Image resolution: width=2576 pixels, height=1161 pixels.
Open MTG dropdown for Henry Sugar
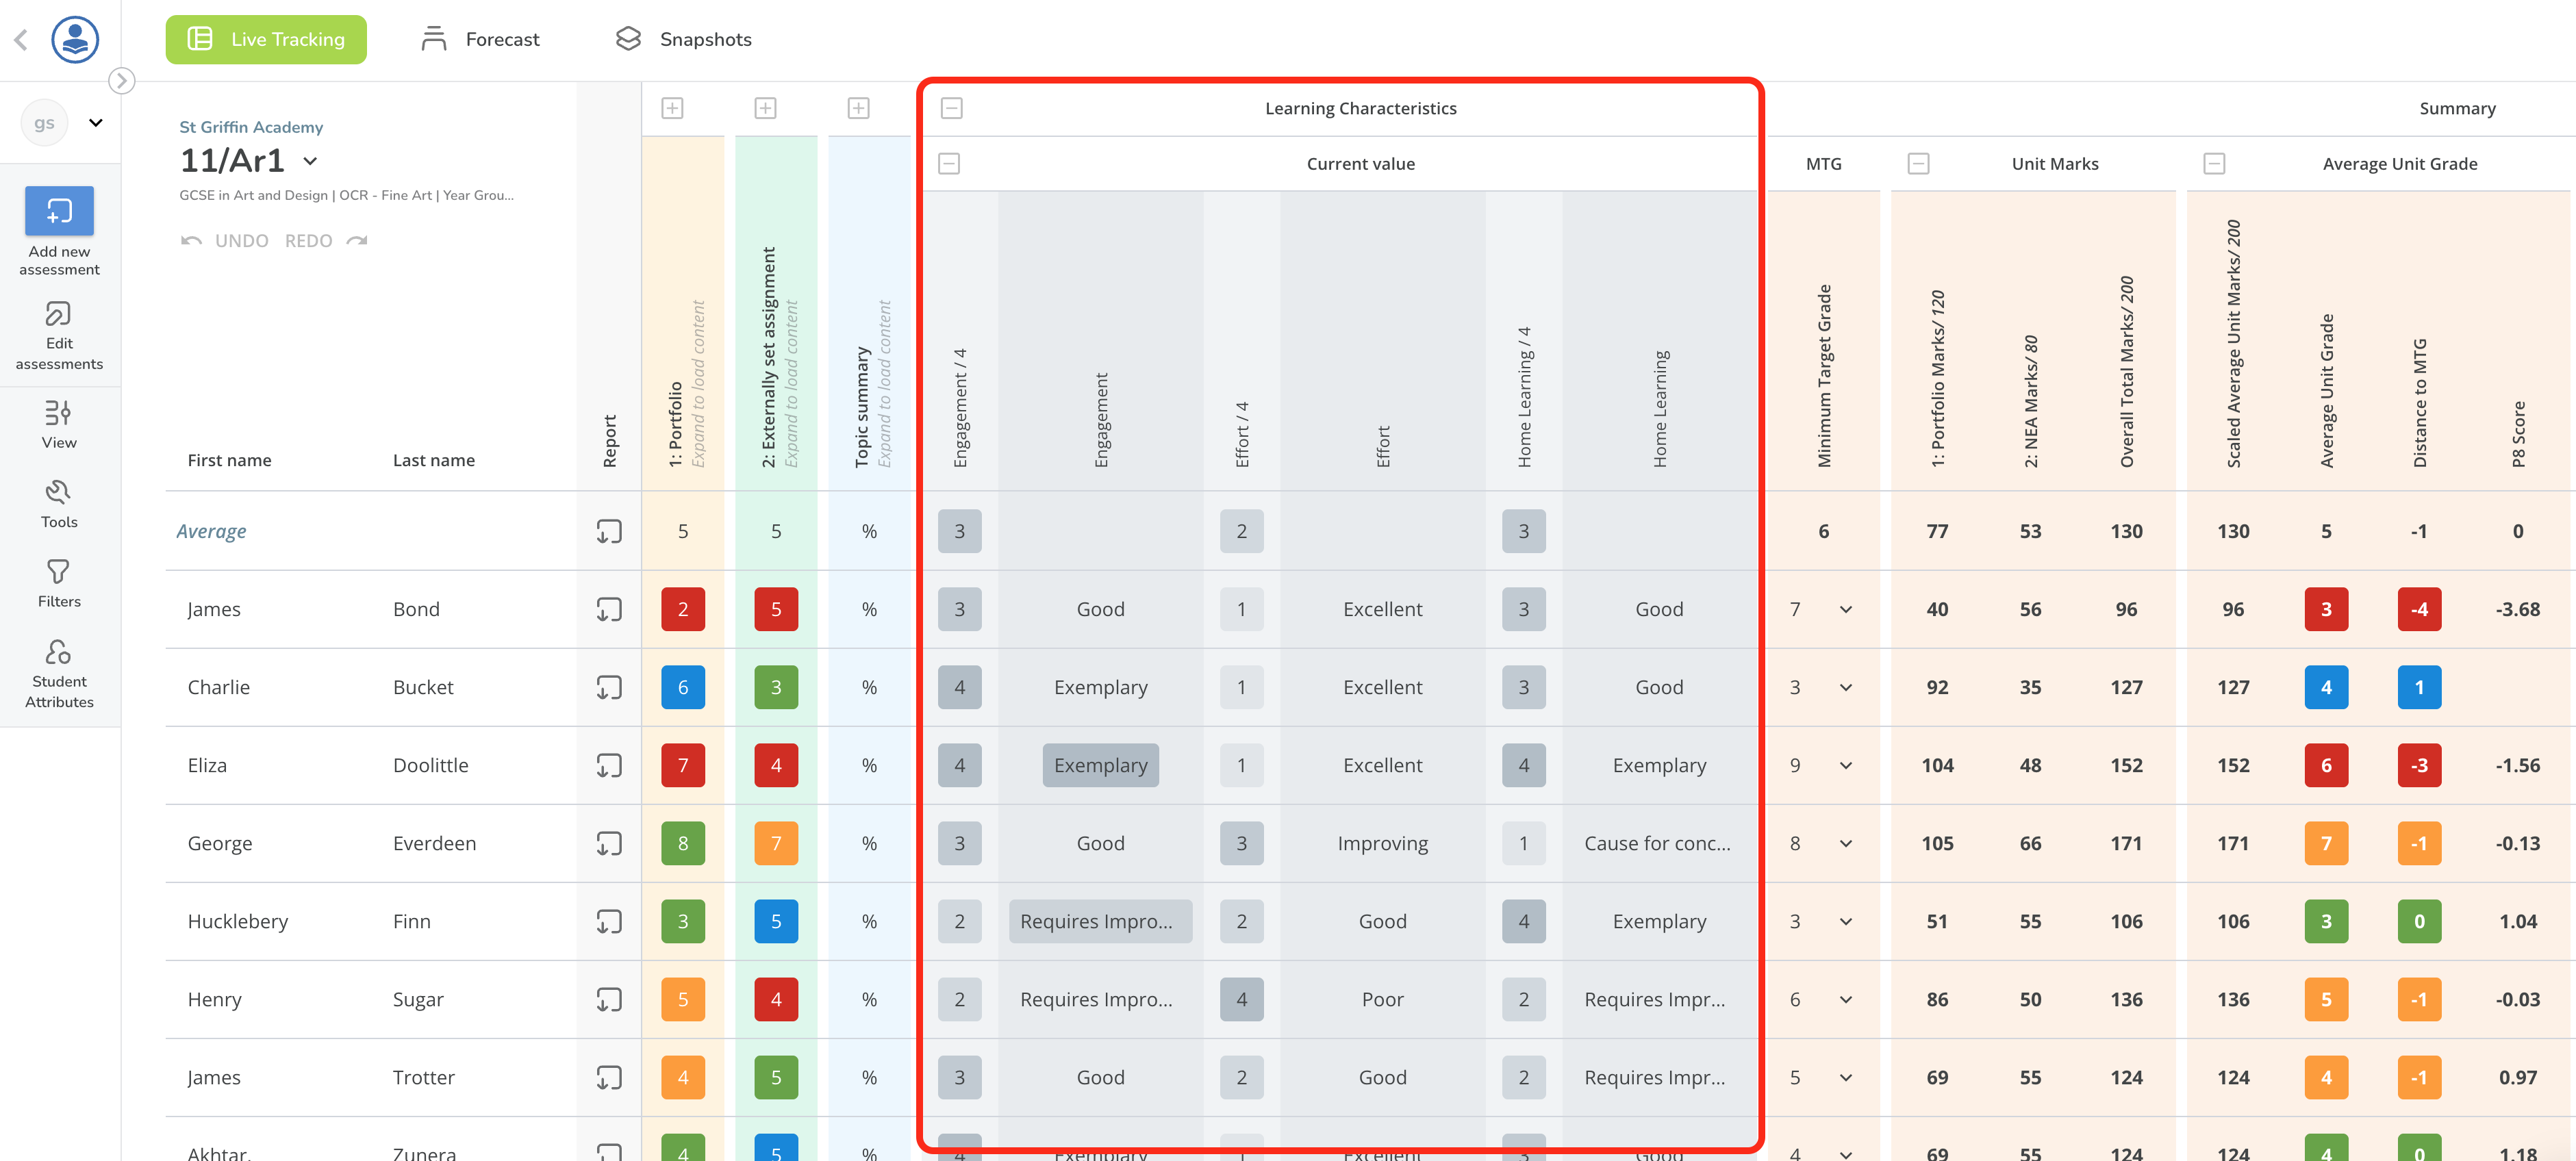click(1846, 999)
